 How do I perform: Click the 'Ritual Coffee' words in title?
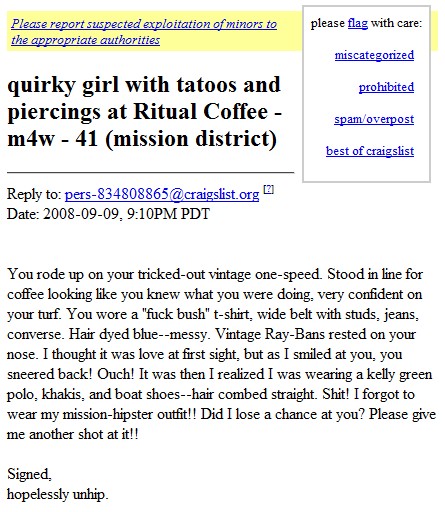click(x=200, y=111)
